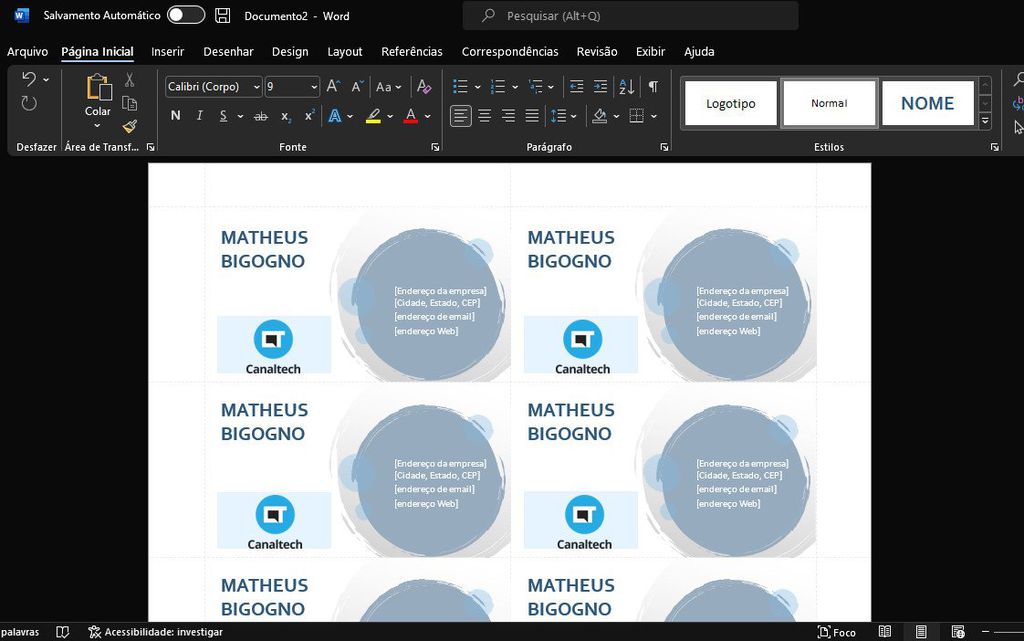
Task: Center align the paragraph
Action: (x=485, y=116)
